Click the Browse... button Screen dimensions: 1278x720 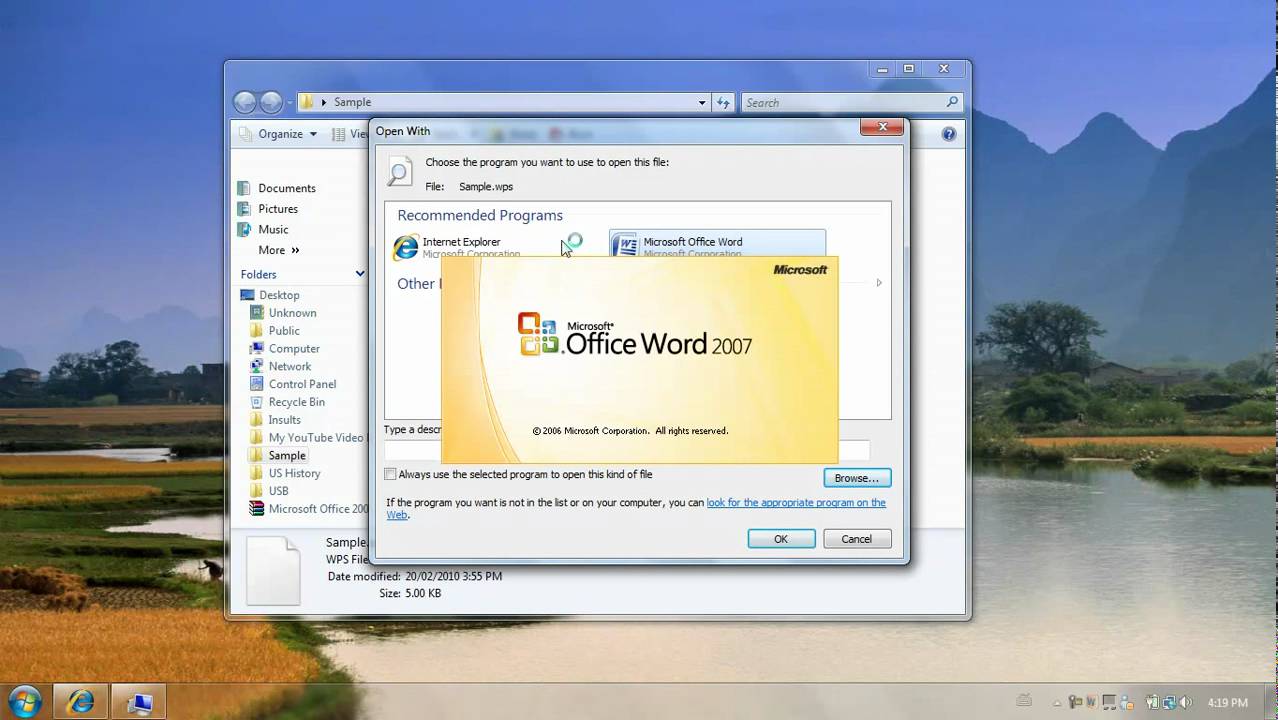(856, 478)
